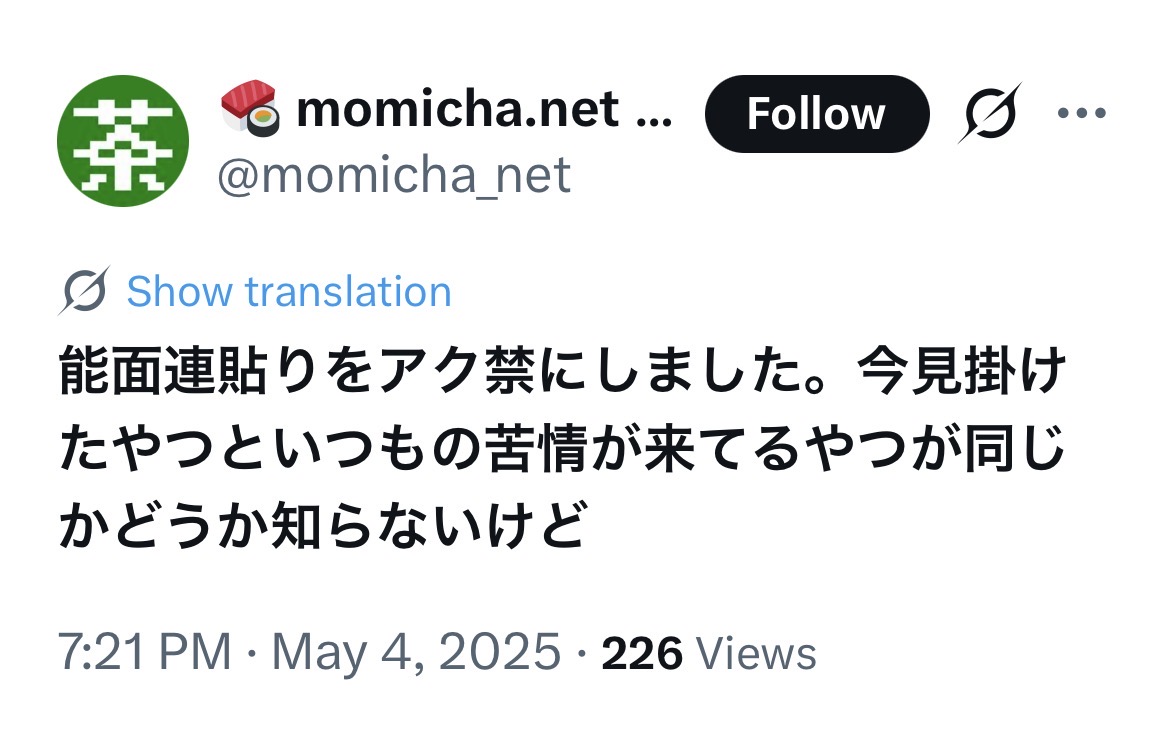Viewport: 1170px width, 734px height.
Task: Click the Grok icon left of Show translation
Action: [x=84, y=292]
